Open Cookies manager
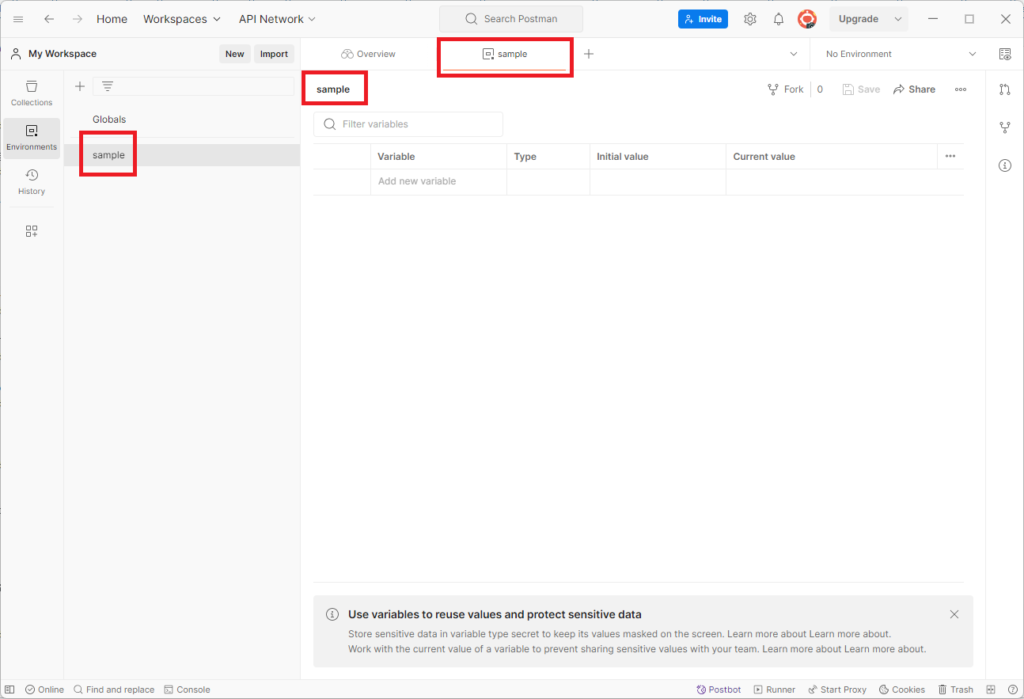This screenshot has height=699, width=1024. 902,689
